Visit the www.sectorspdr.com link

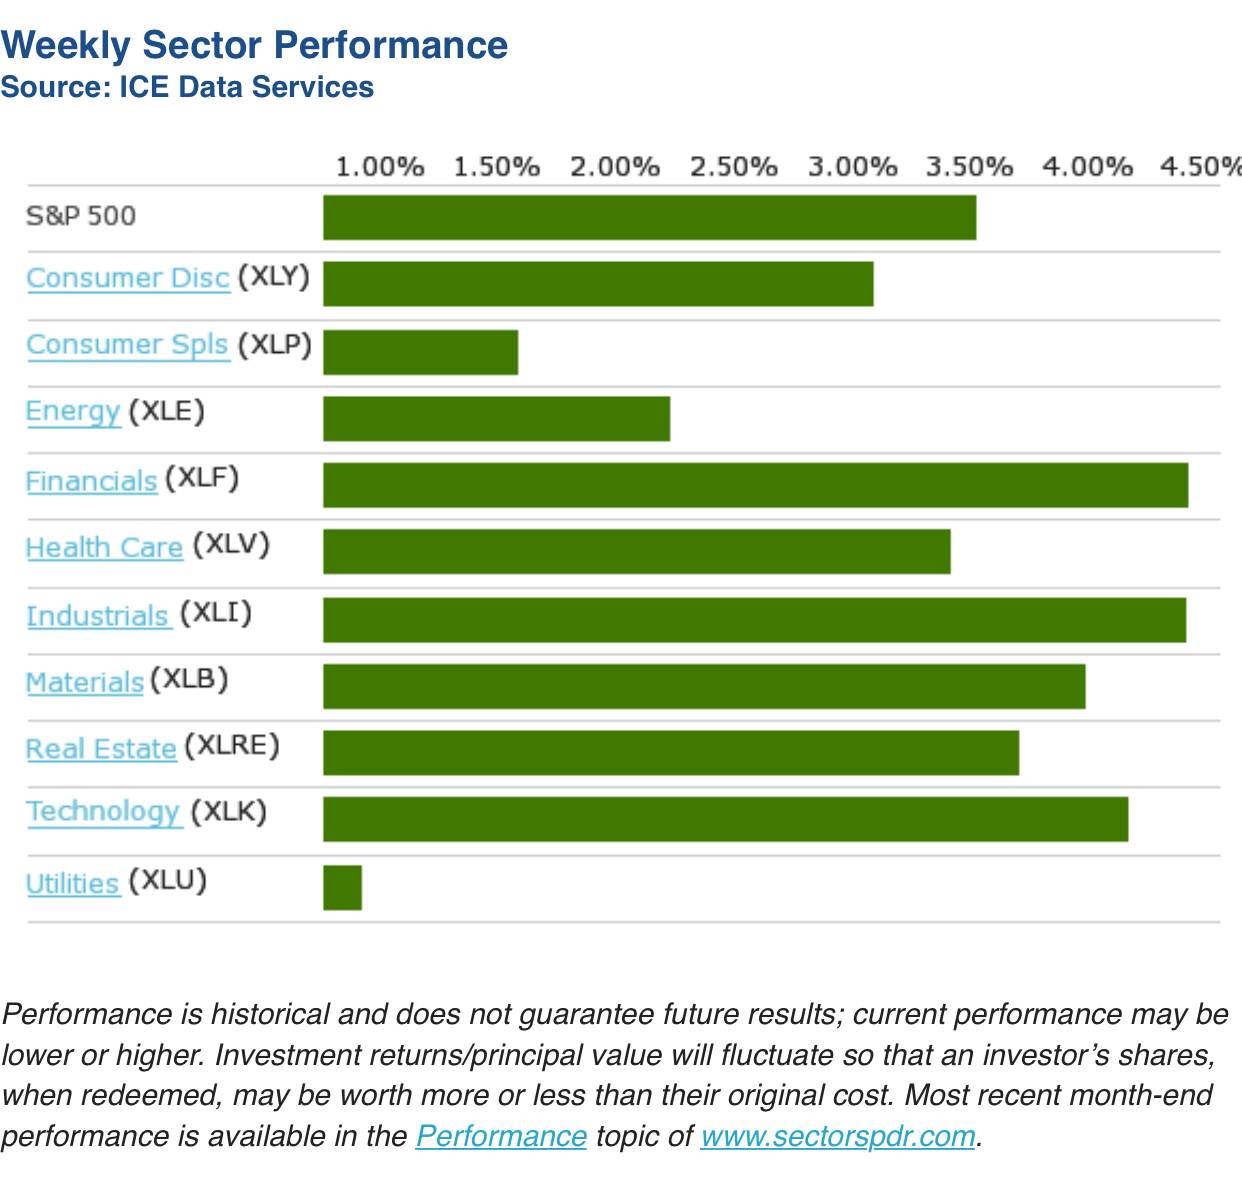click(x=838, y=1136)
